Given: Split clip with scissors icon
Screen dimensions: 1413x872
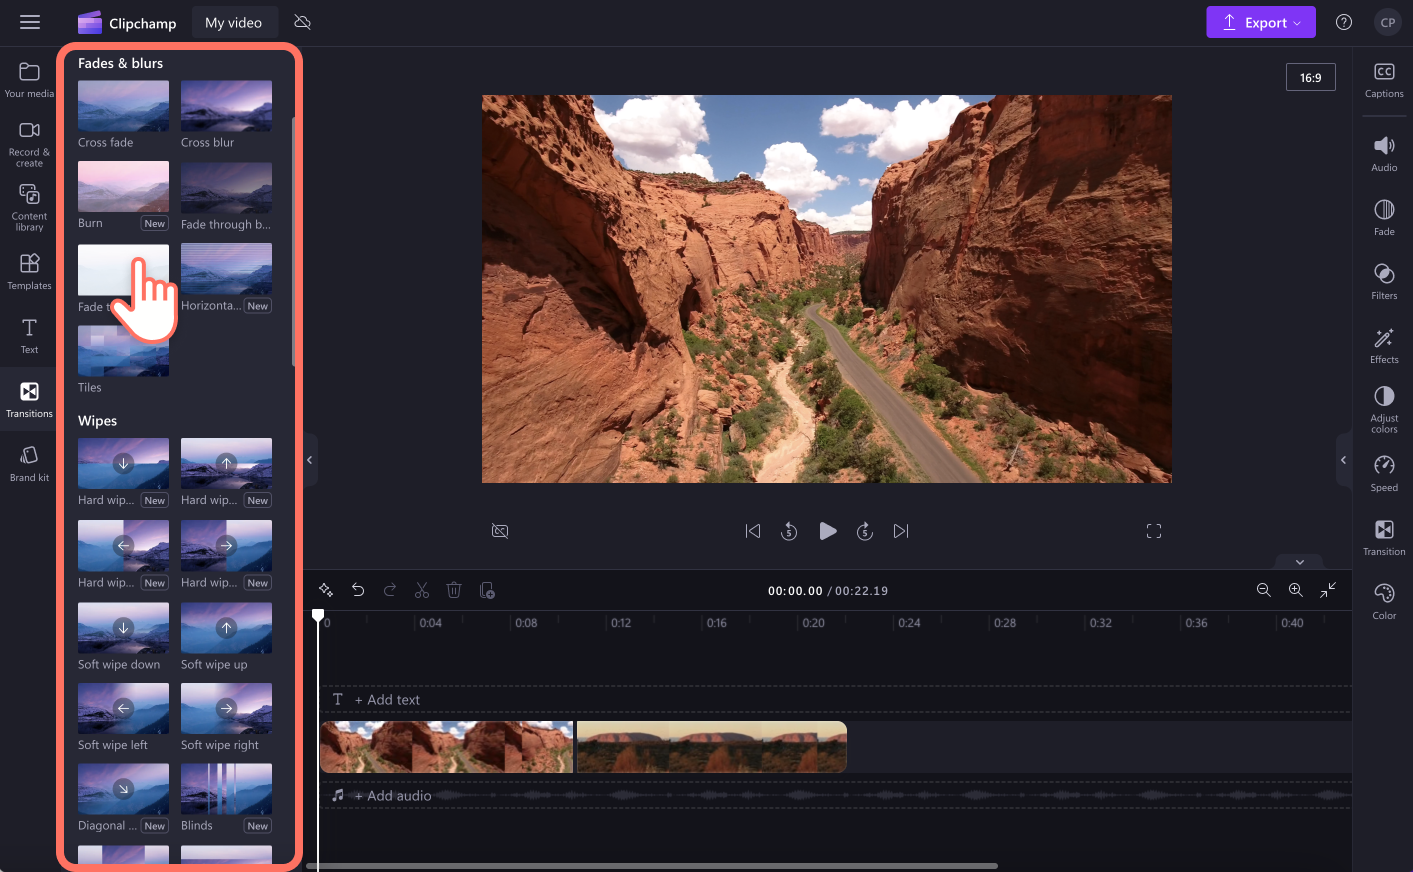Looking at the screenshot, I should coord(422,590).
